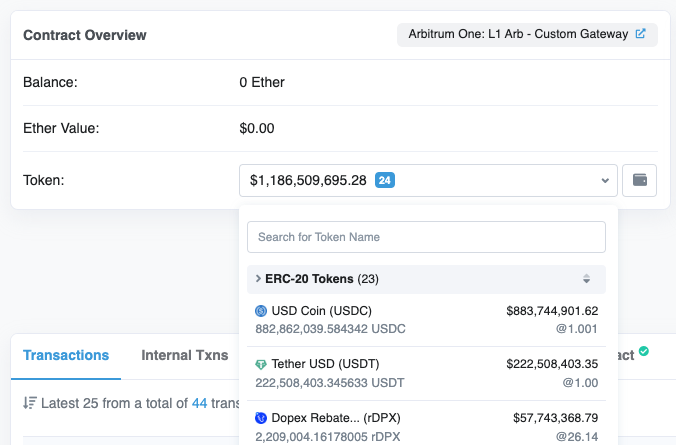Click the $222,508,403.35 USDT value
The image size is (676, 445).
click(x=552, y=364)
